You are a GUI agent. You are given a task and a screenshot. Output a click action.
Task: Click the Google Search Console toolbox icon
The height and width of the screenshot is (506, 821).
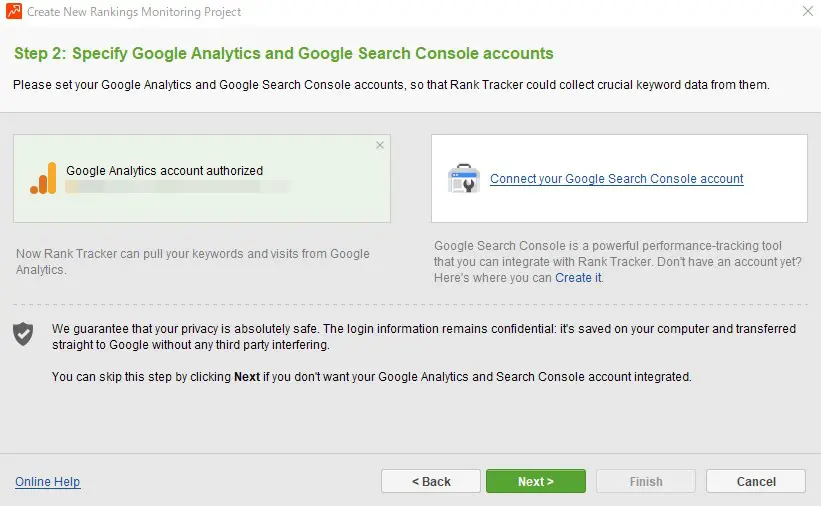click(464, 179)
